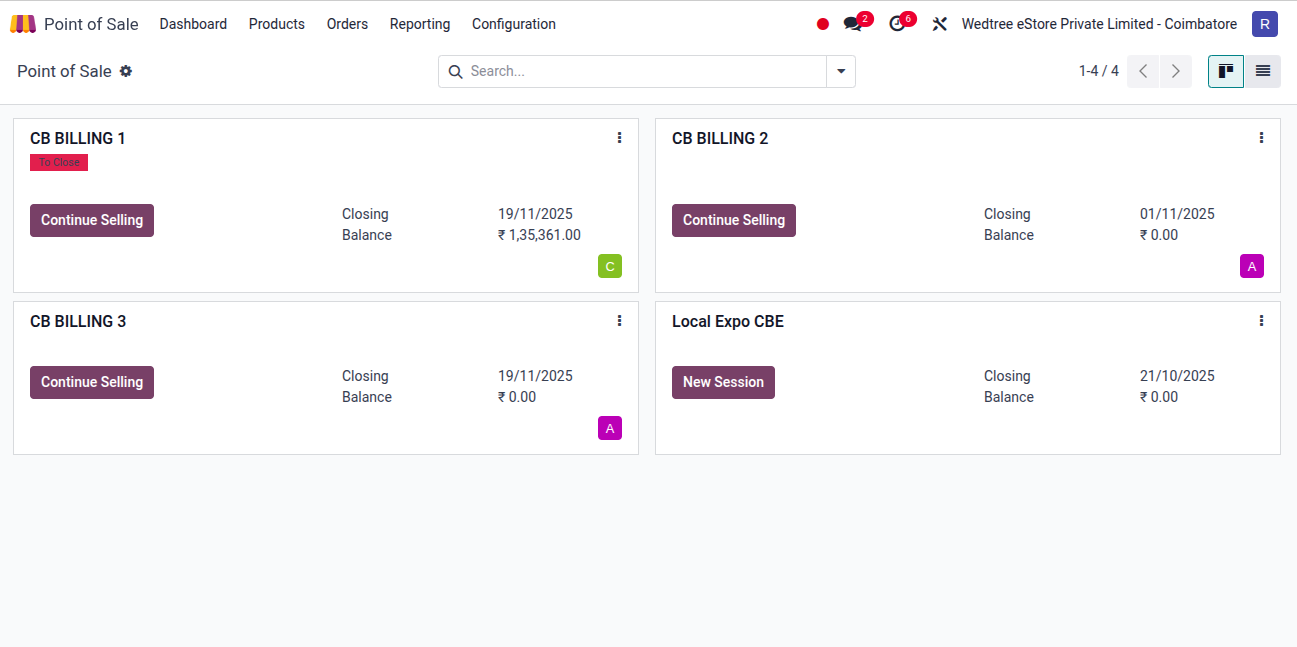Open the chat messages icon
The image size is (1297, 647).
click(x=852, y=24)
